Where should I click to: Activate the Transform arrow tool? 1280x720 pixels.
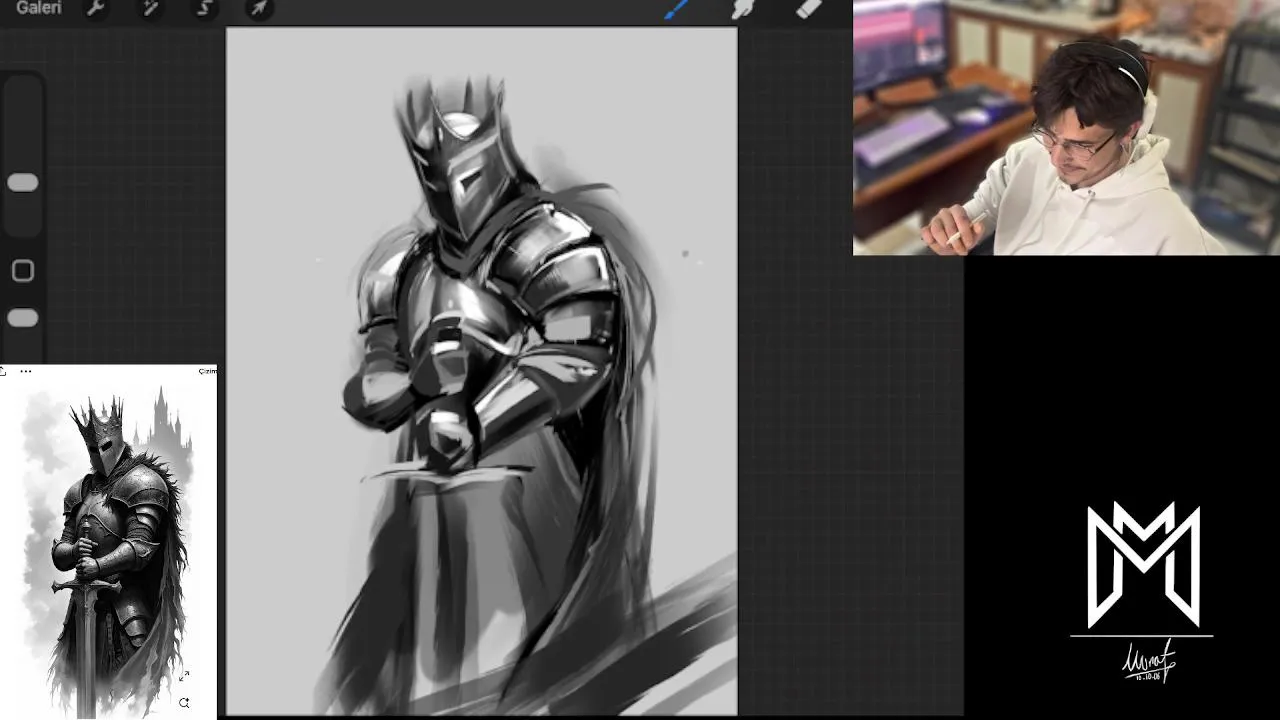coord(258,8)
